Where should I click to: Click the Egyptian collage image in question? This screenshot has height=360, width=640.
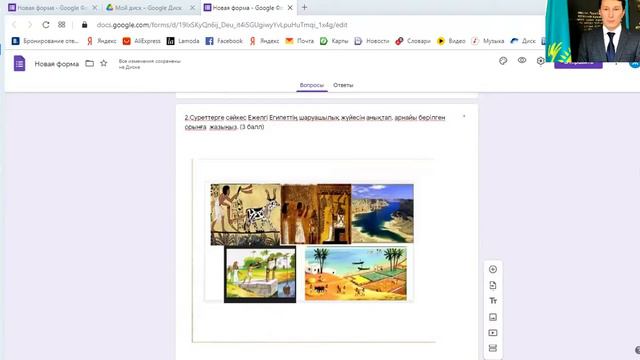point(312,243)
